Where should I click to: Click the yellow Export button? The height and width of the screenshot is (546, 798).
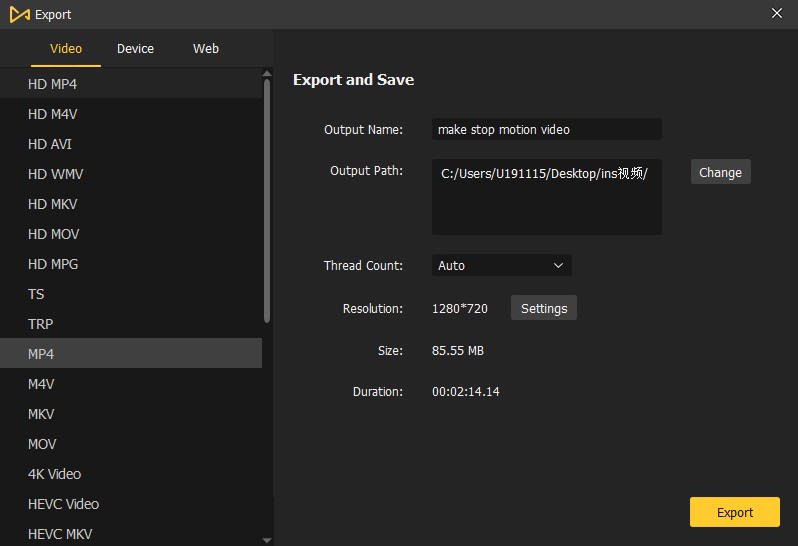pos(734,512)
